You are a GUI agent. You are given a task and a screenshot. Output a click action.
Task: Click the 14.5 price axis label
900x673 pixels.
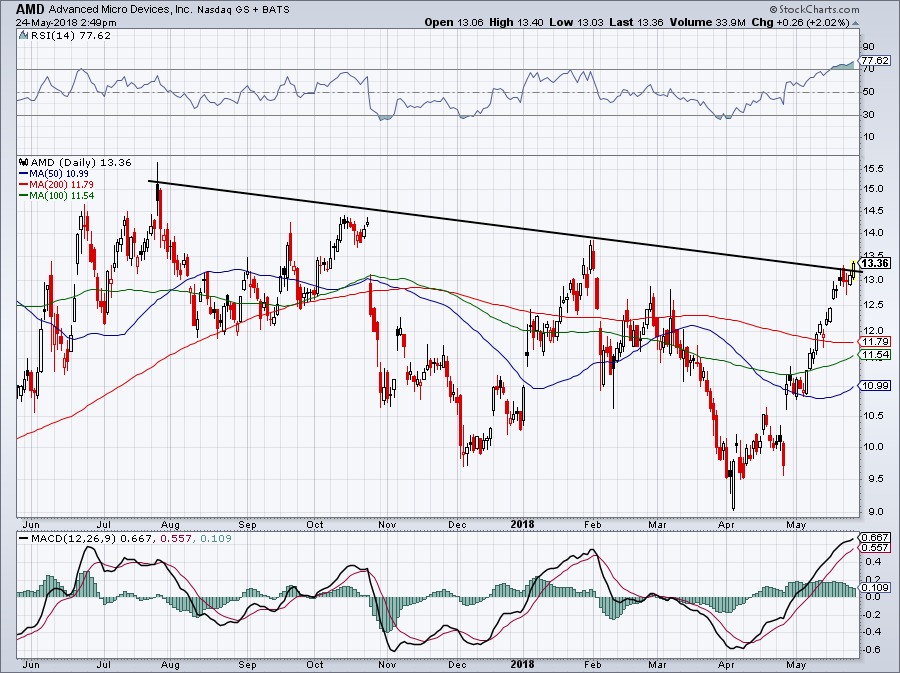(x=873, y=211)
